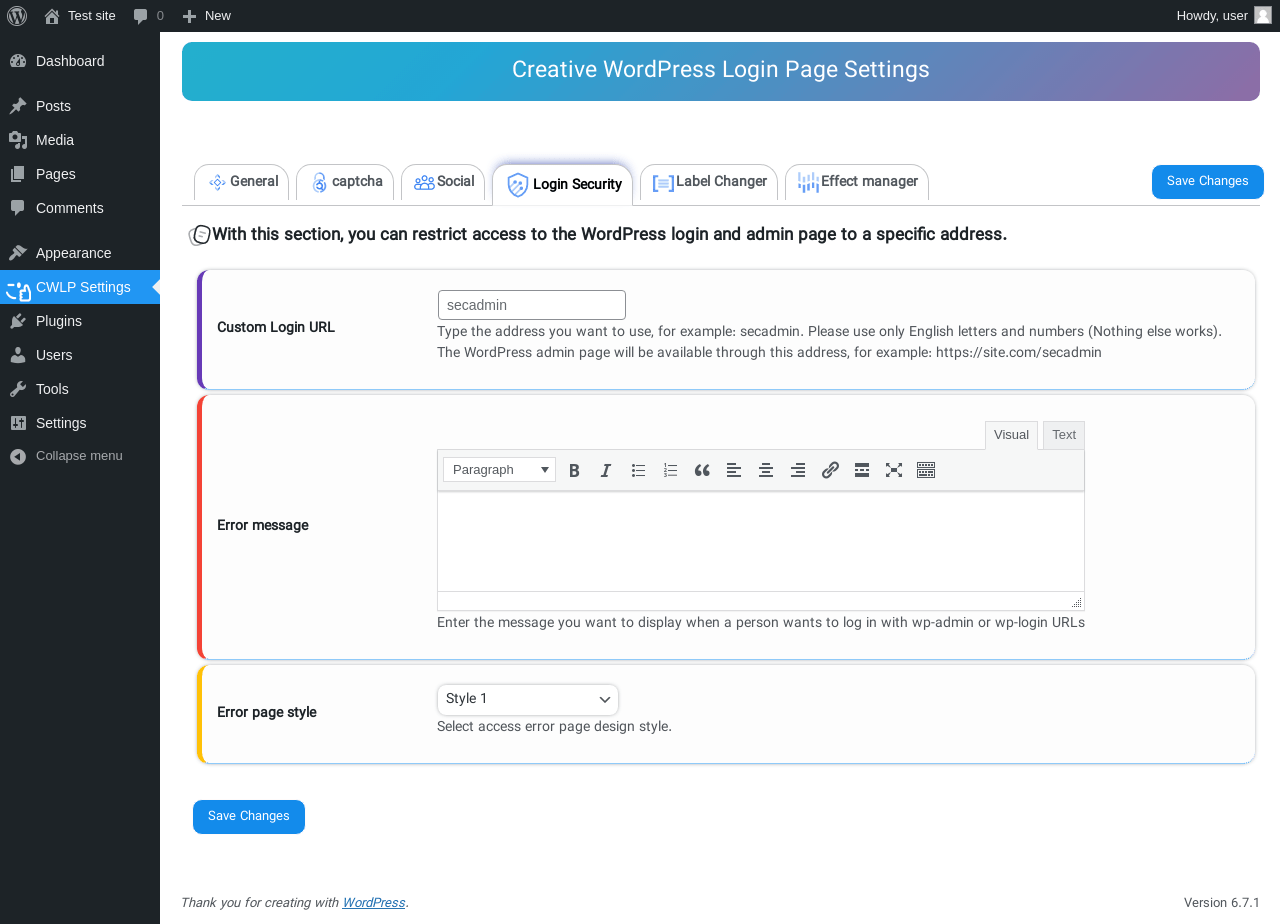Insert a Read More tag
The image size is (1280, 924).
click(862, 470)
